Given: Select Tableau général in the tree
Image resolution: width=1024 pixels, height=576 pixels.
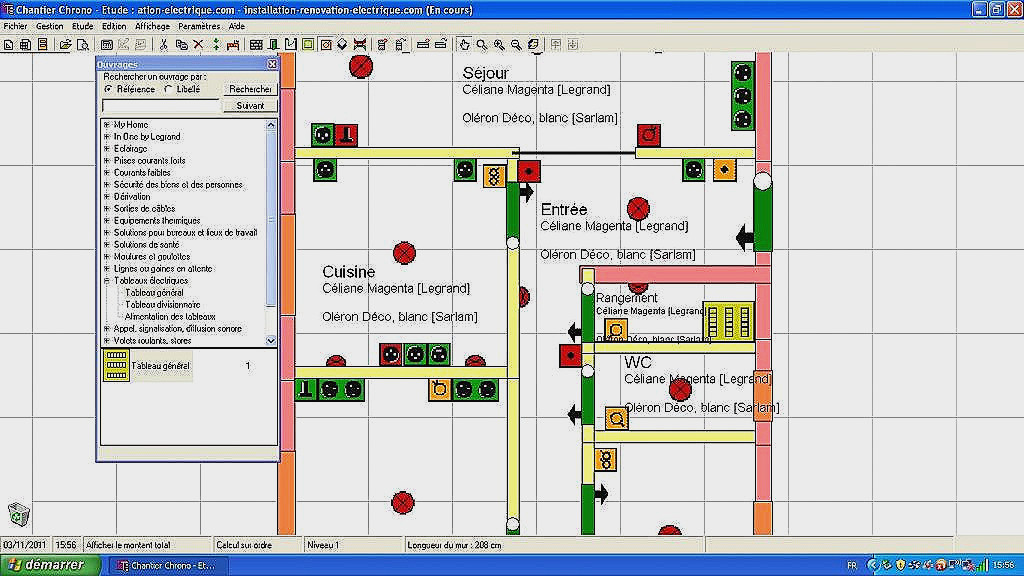Looking at the screenshot, I should click(x=154, y=293).
